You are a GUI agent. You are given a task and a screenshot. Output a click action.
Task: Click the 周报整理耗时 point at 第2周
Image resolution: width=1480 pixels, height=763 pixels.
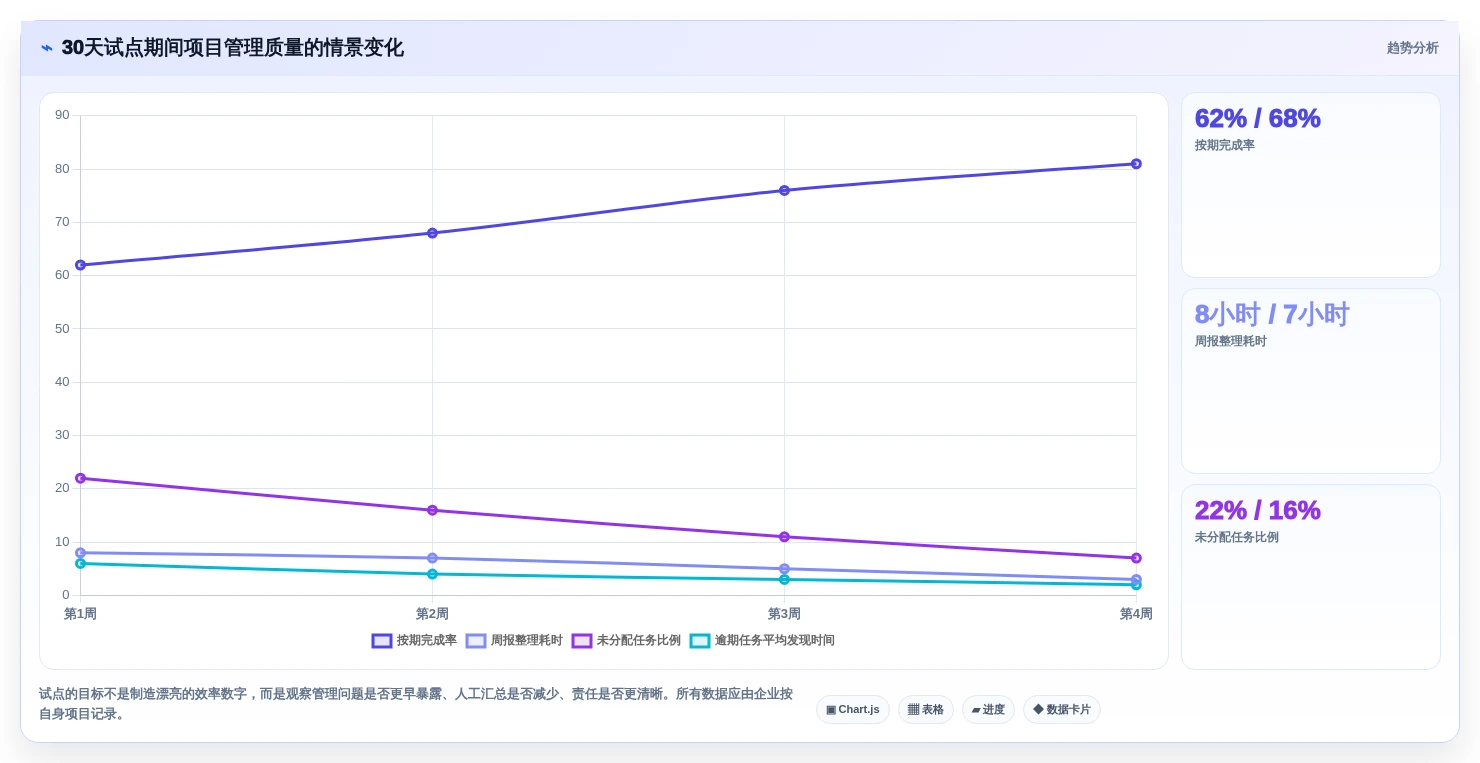coord(432,558)
